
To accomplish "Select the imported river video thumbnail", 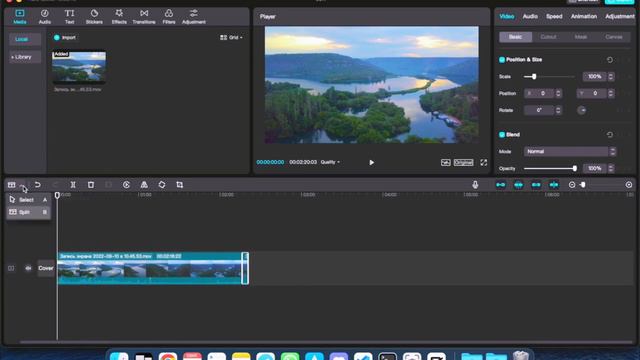I will coord(79,67).
